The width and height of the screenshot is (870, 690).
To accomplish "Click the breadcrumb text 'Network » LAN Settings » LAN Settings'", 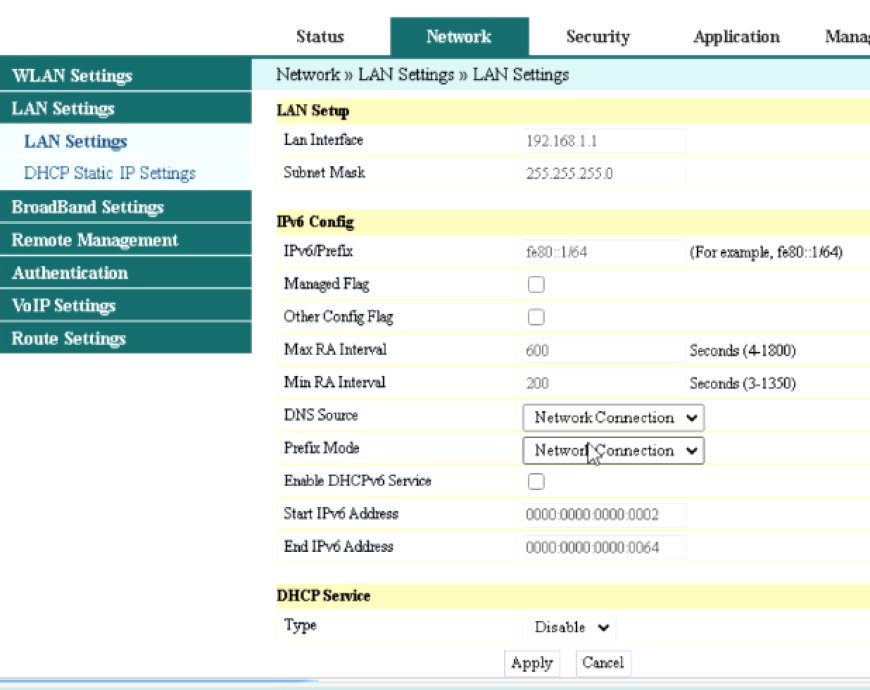I will click(x=423, y=74).
